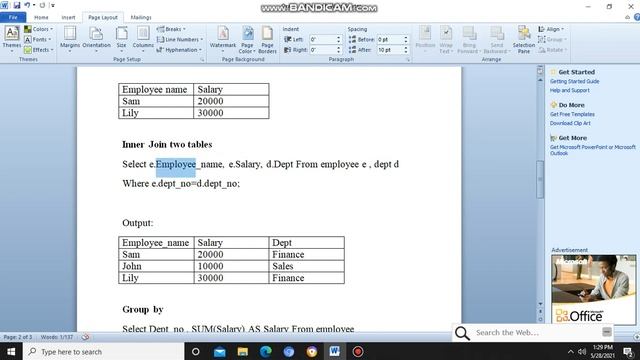Image resolution: width=640 pixels, height=360 pixels.
Task: Open the Hyphenation dropdown
Action: pos(179,50)
